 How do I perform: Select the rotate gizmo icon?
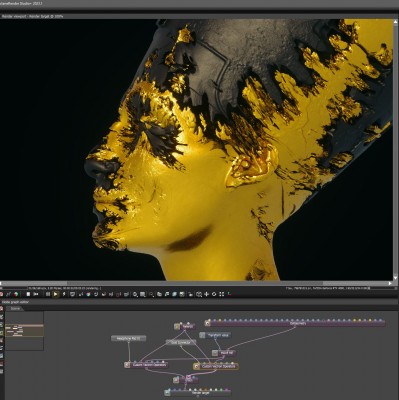tap(214, 294)
